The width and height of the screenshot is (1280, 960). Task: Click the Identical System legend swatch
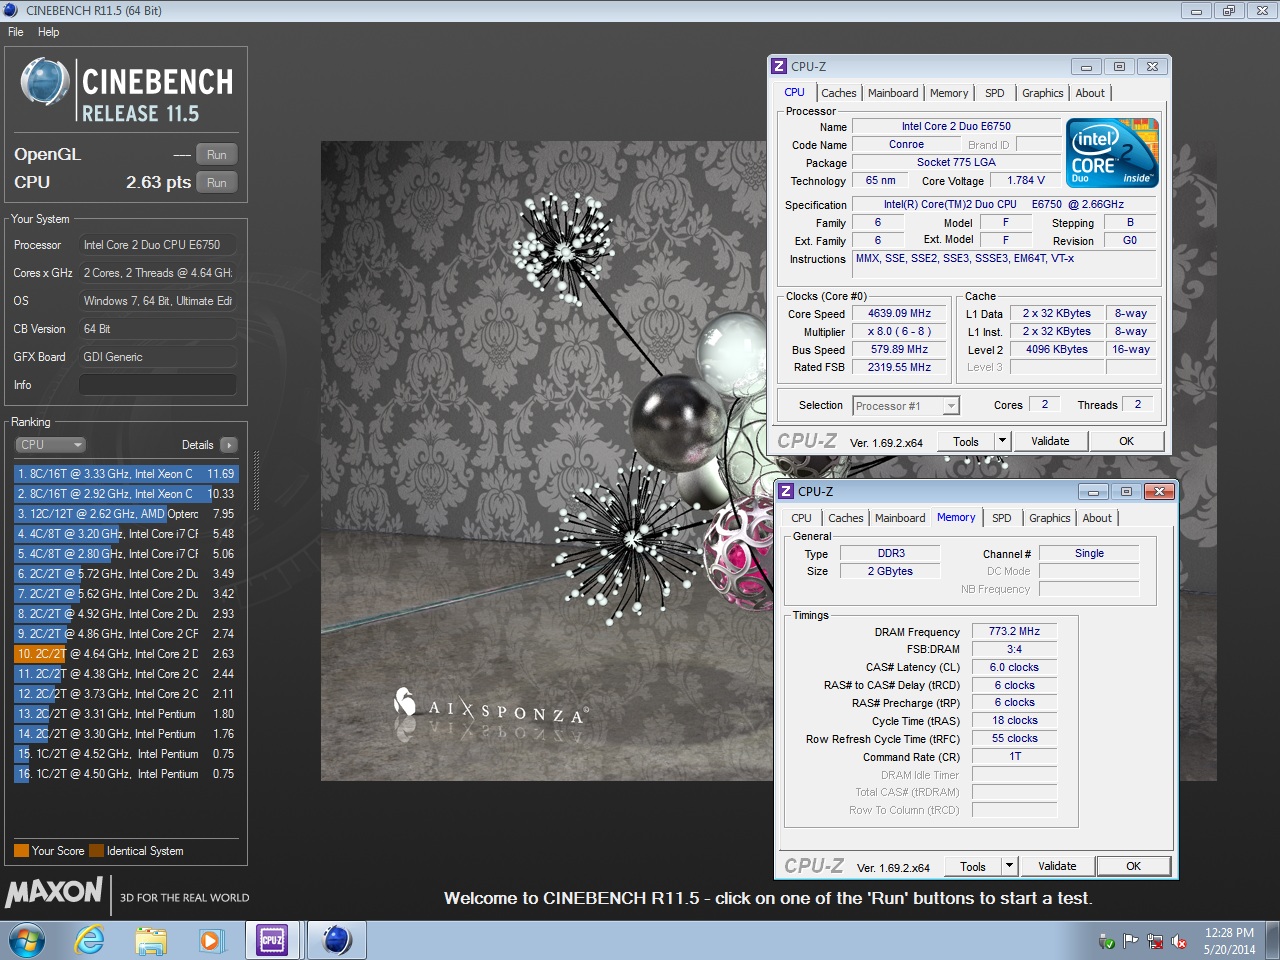tap(96, 851)
